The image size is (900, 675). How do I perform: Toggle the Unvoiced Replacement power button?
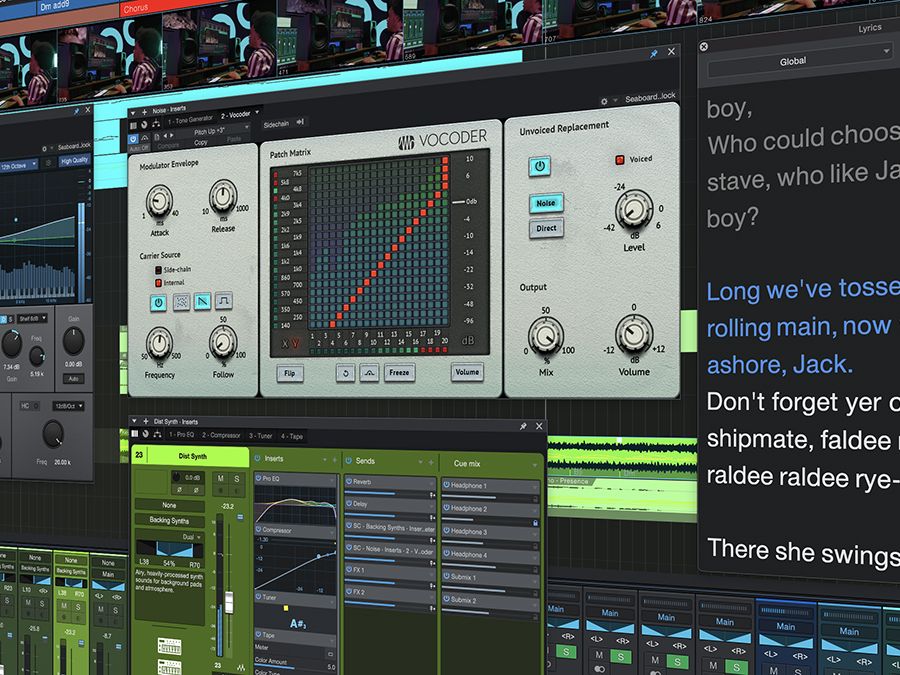point(540,166)
